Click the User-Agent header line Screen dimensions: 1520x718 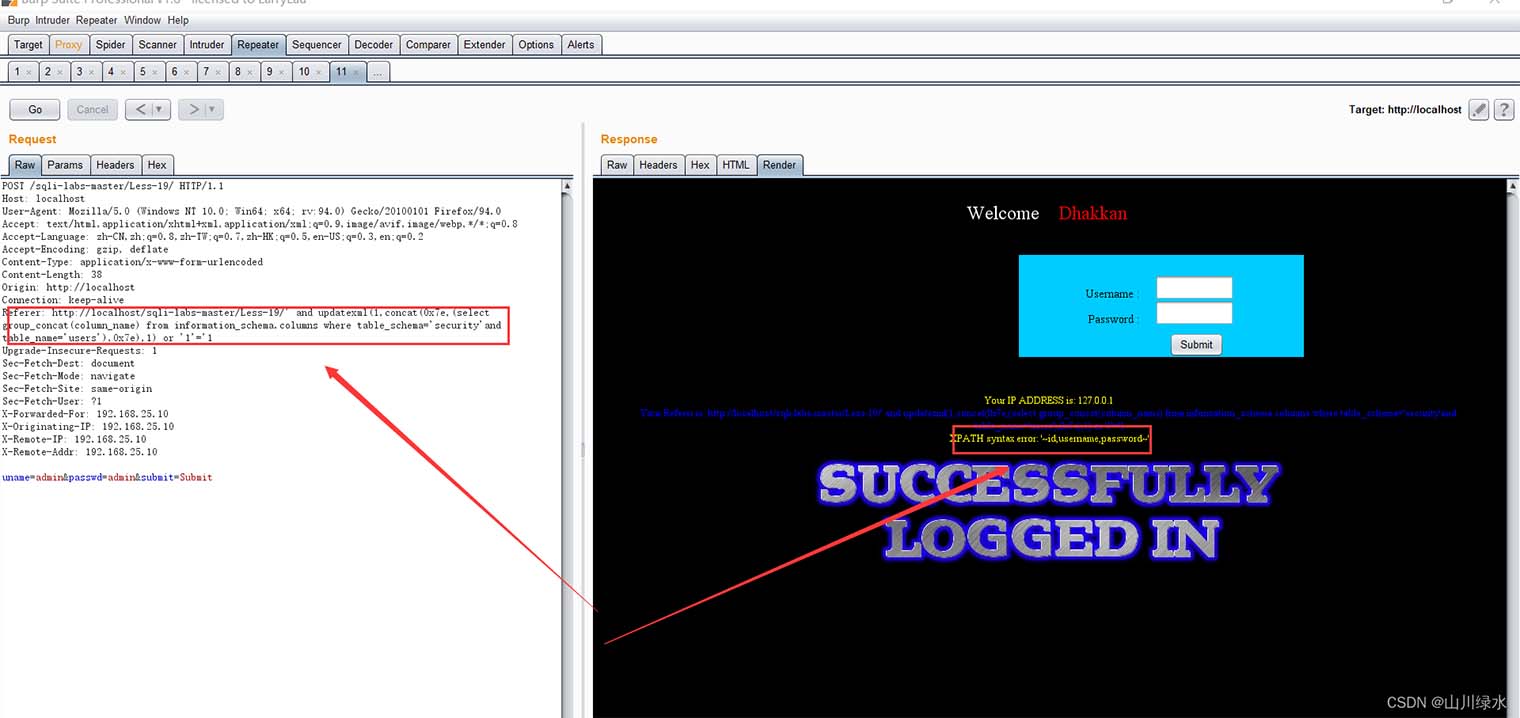point(251,211)
